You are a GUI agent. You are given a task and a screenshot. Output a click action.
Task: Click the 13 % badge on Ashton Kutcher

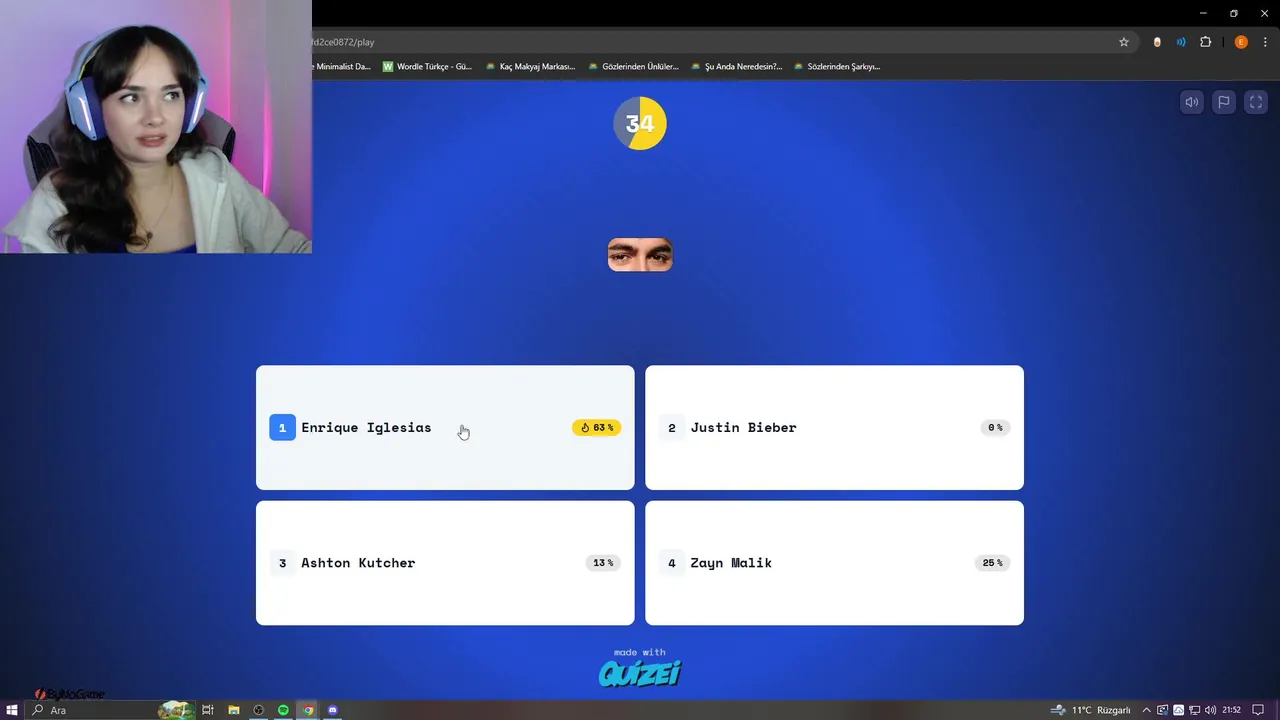click(x=603, y=563)
